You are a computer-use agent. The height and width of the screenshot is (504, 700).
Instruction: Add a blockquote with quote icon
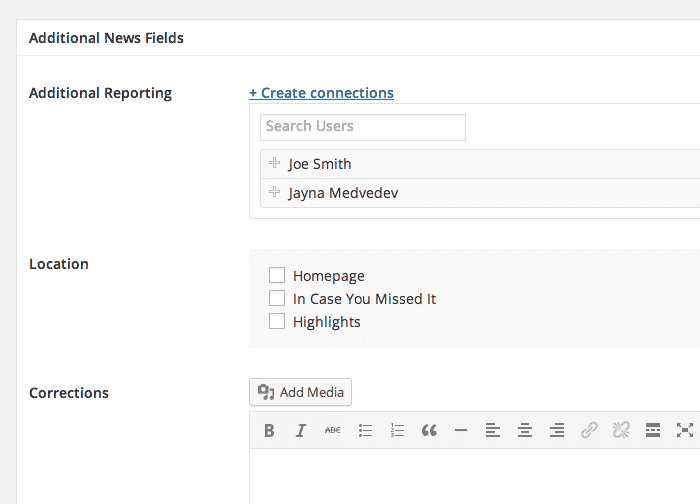tap(429, 430)
